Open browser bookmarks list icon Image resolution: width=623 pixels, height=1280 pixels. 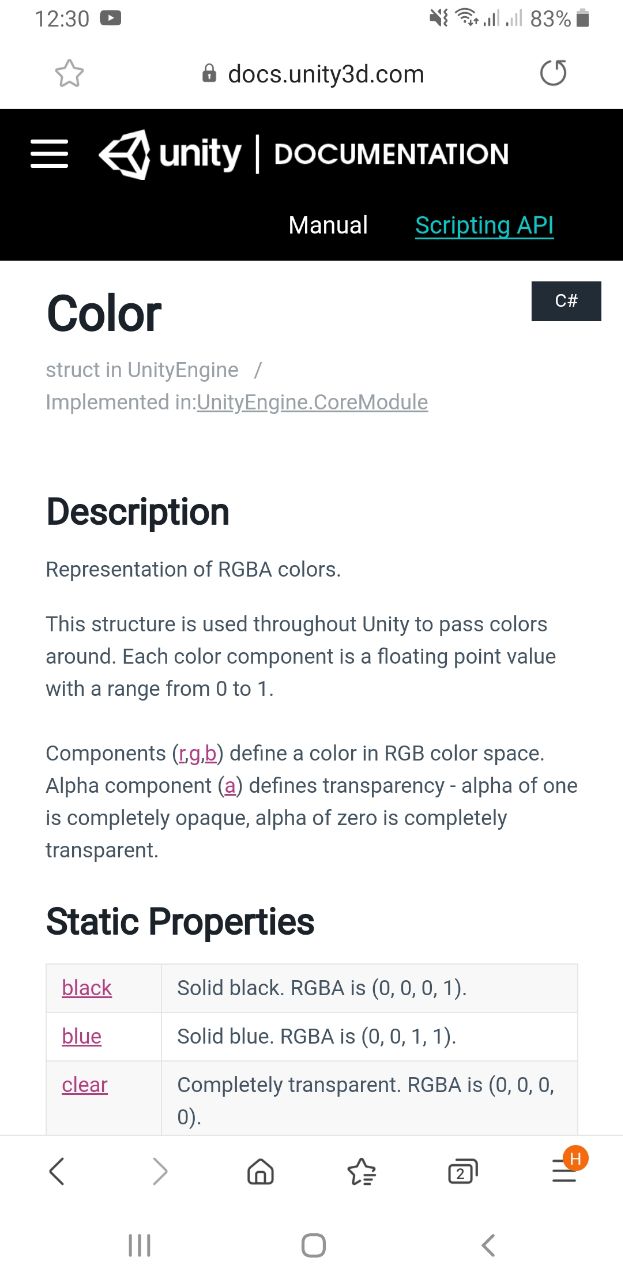coord(361,1171)
